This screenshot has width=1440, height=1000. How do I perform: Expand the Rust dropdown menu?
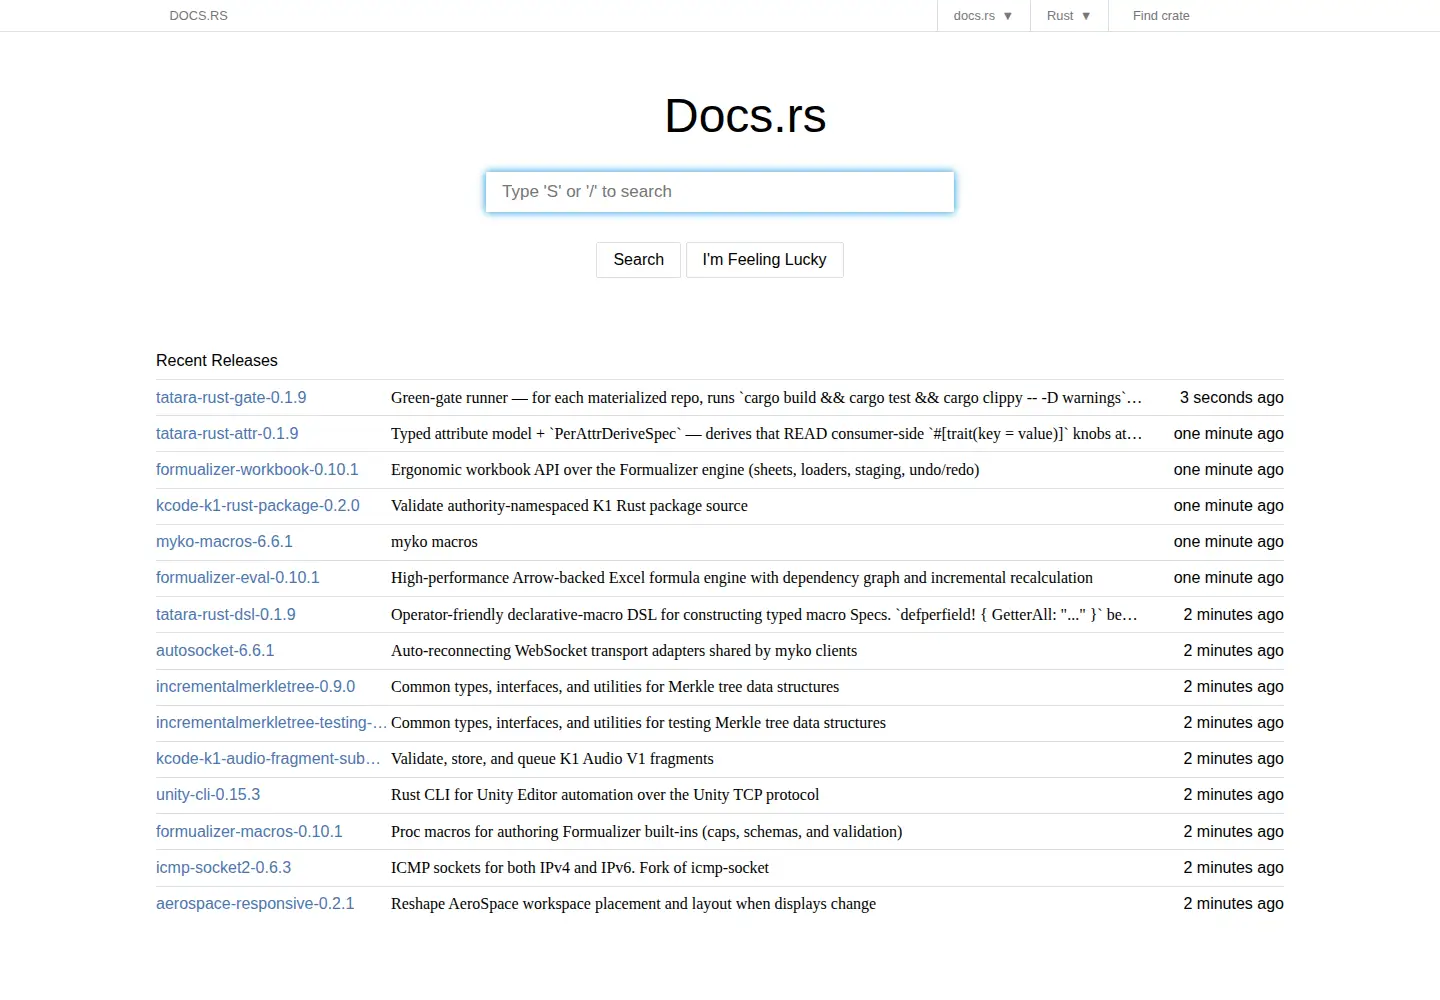coord(1068,16)
